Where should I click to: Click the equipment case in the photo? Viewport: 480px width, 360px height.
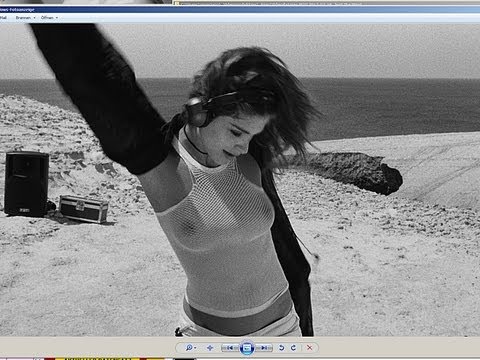(83, 209)
